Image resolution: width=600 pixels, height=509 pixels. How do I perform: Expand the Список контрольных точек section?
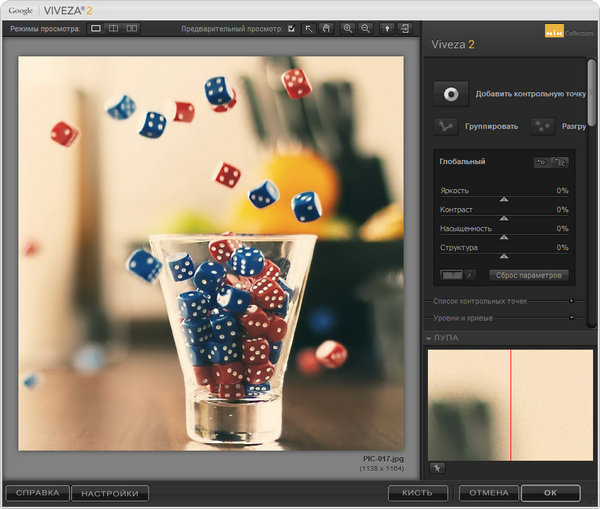(x=571, y=300)
